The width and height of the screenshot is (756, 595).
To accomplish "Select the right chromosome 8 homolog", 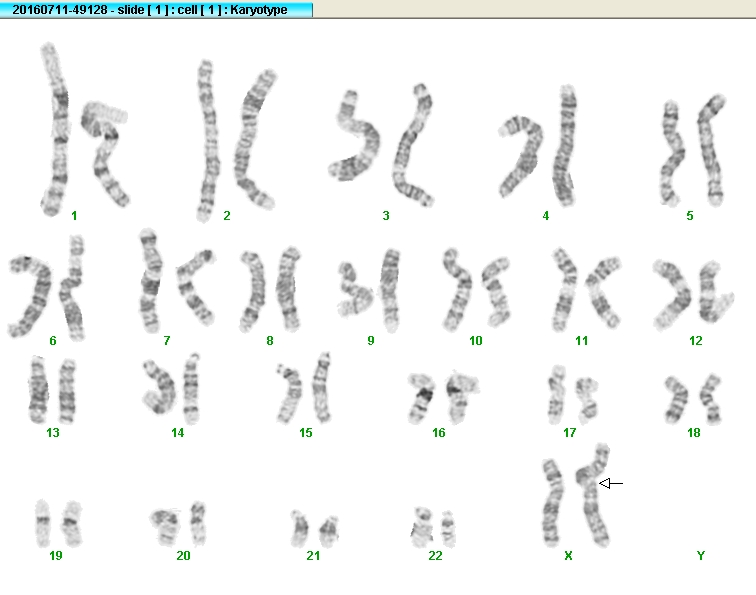I will click(288, 288).
